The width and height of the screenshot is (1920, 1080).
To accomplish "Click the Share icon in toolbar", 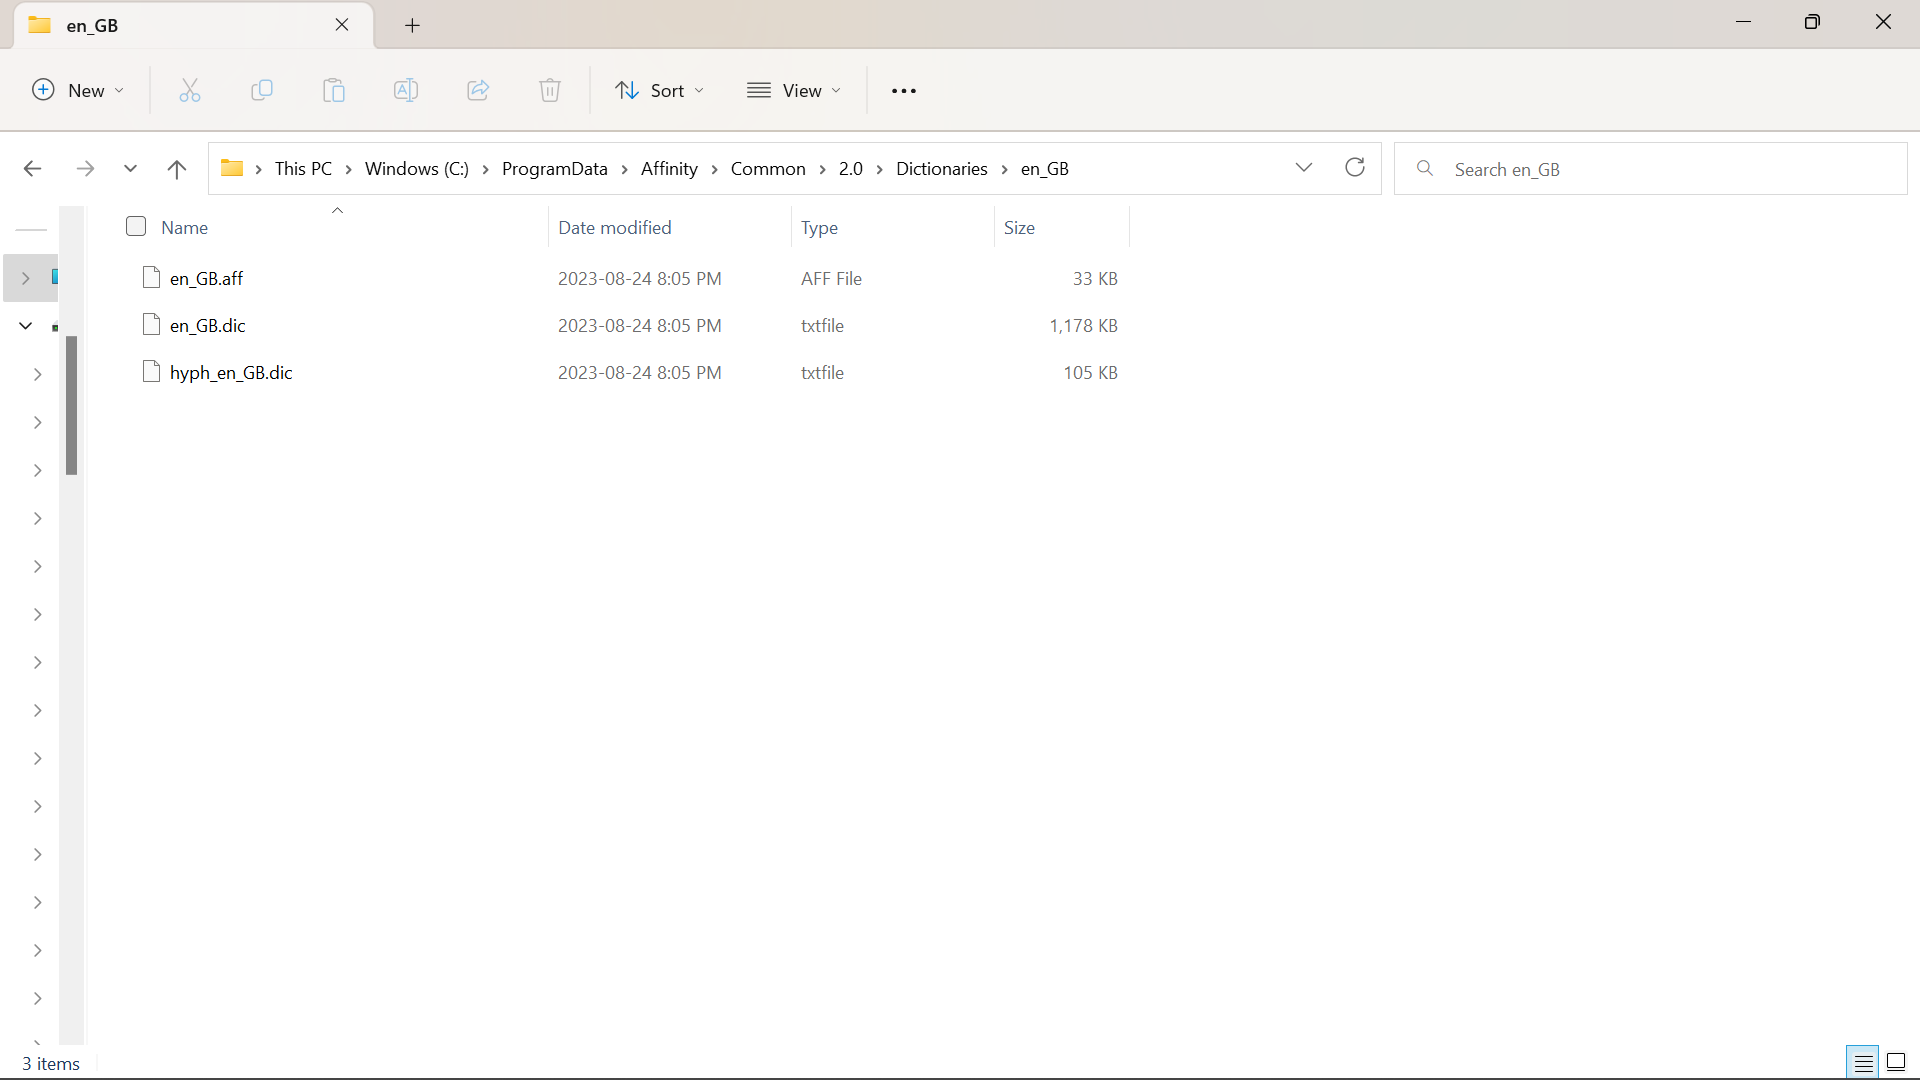I will (x=478, y=91).
